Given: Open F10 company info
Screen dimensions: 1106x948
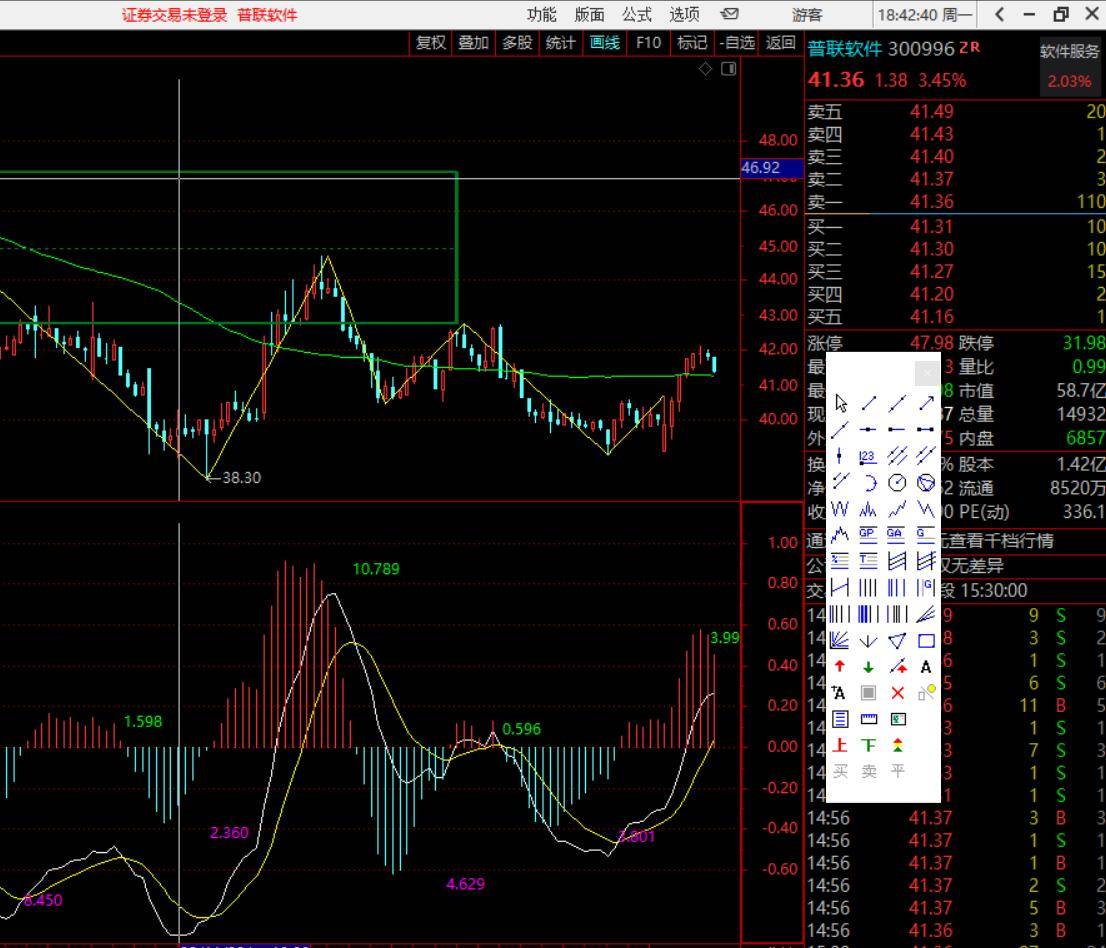Looking at the screenshot, I should [648, 42].
